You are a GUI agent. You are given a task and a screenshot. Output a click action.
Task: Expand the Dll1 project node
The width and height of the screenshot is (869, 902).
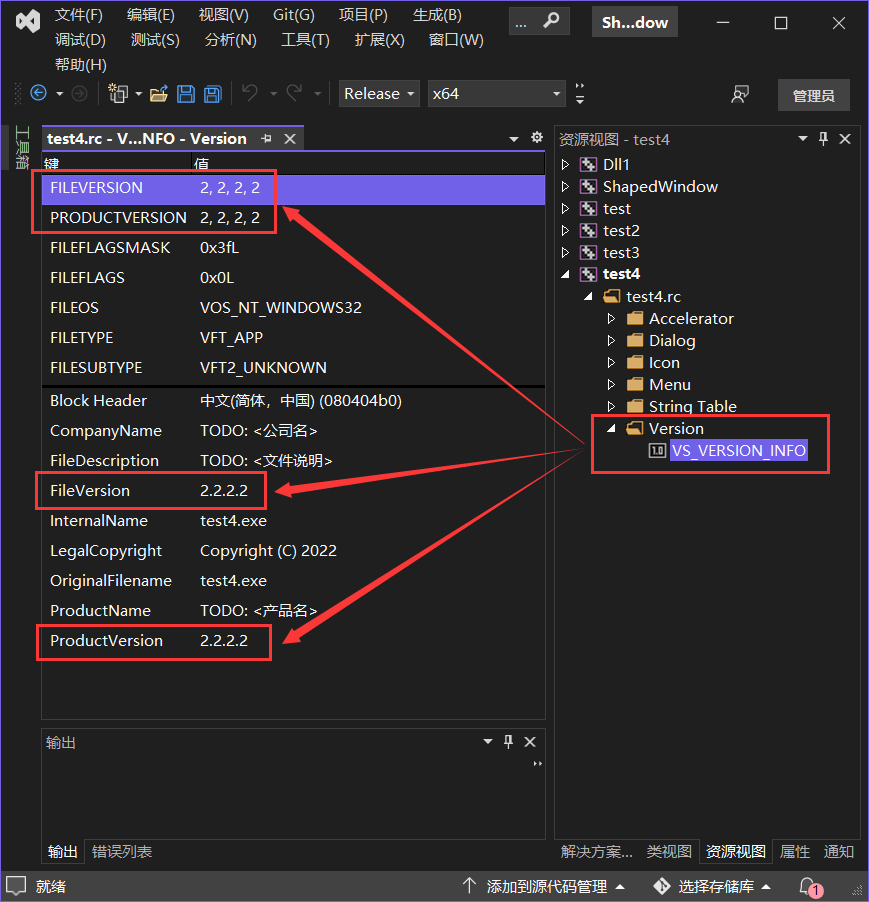565,165
